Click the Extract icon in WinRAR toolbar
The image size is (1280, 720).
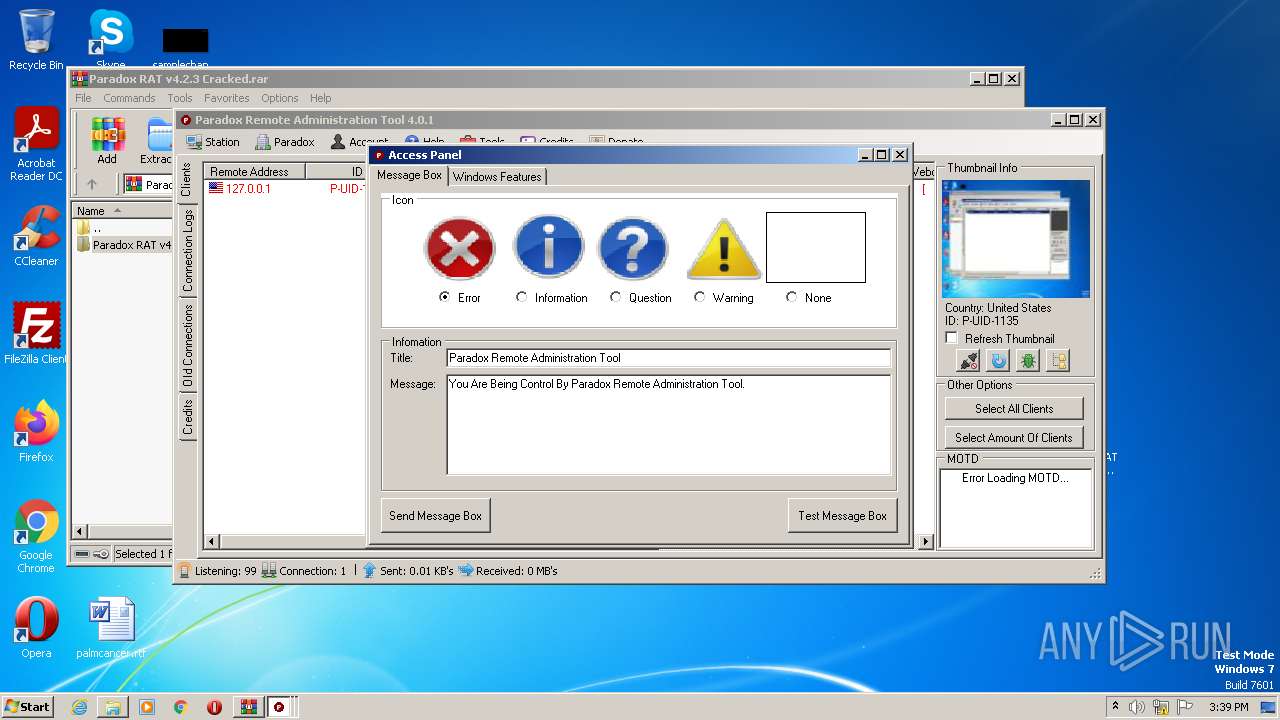155,141
